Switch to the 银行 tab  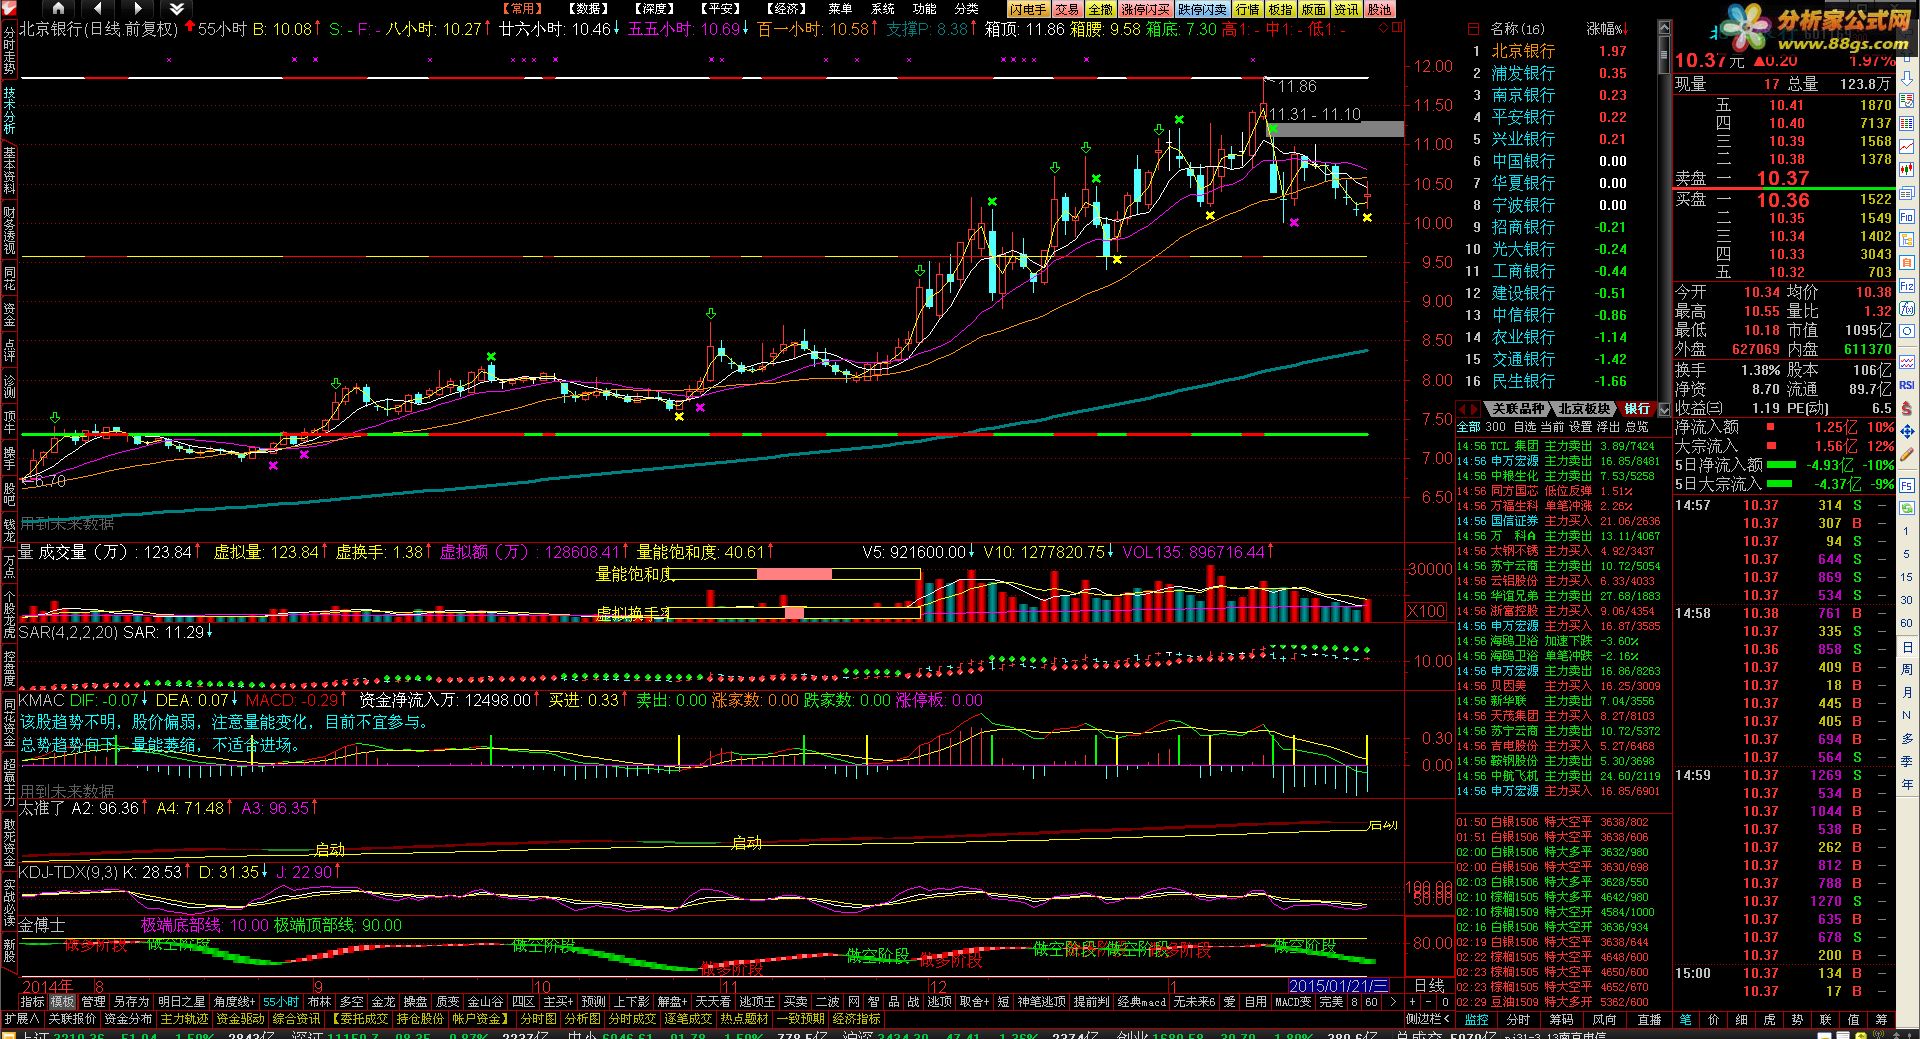[x=1638, y=409]
